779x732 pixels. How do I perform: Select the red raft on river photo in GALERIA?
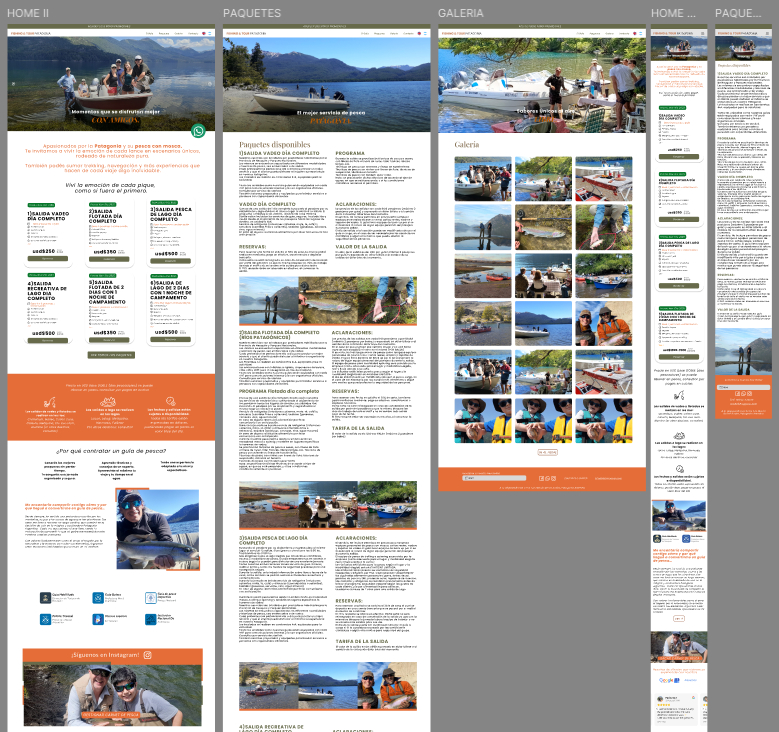coord(483,324)
